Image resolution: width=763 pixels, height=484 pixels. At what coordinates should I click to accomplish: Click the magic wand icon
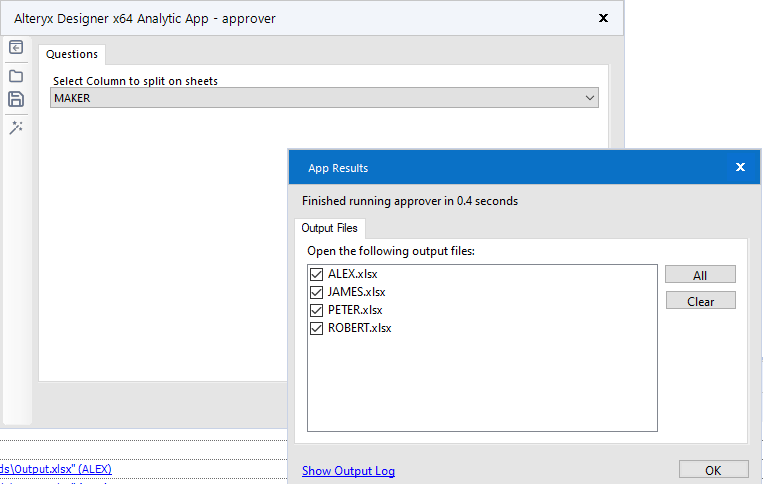pyautogui.click(x=16, y=127)
